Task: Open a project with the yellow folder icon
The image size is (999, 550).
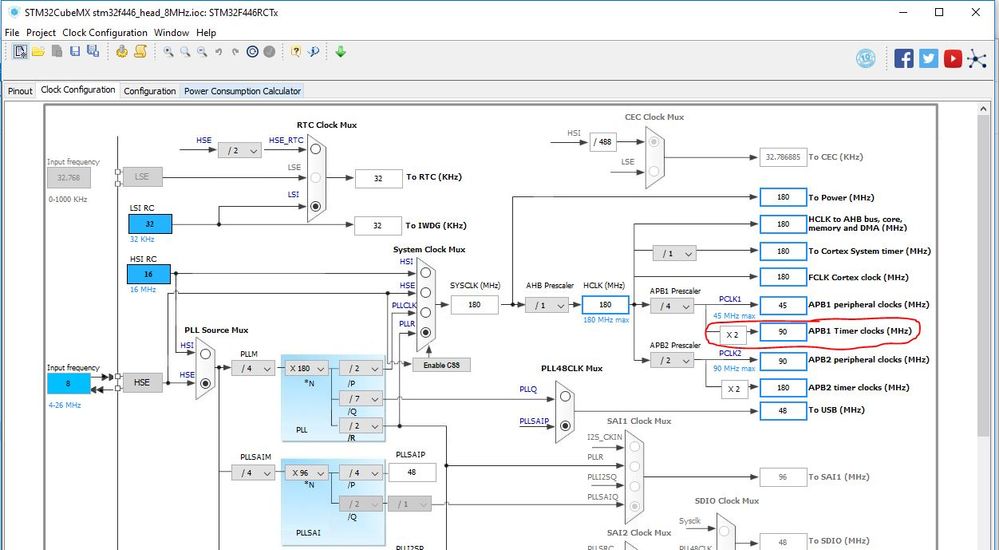Action: pos(38,52)
